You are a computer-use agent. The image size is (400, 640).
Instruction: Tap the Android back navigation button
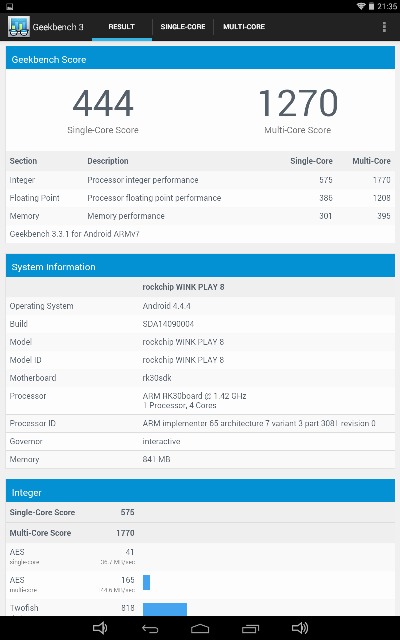coord(150,628)
